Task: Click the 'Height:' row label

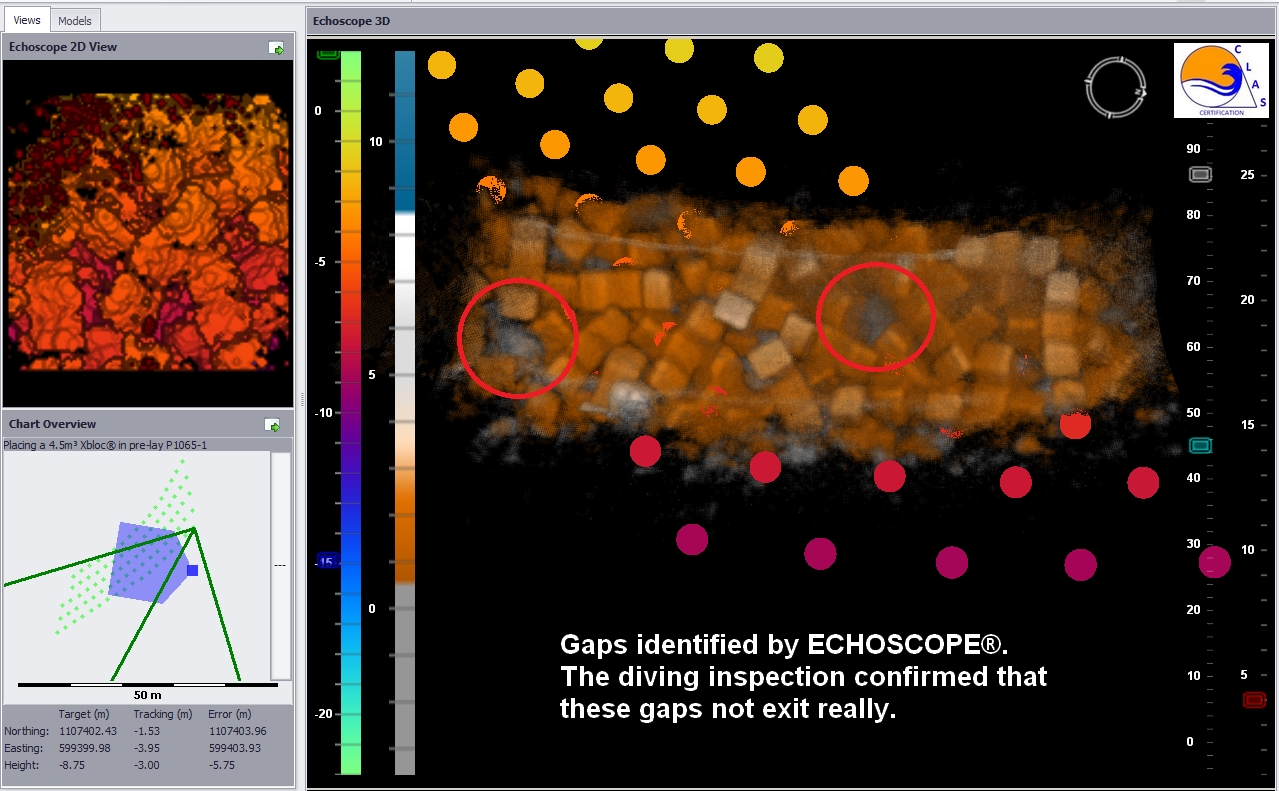Action: pos(20,765)
